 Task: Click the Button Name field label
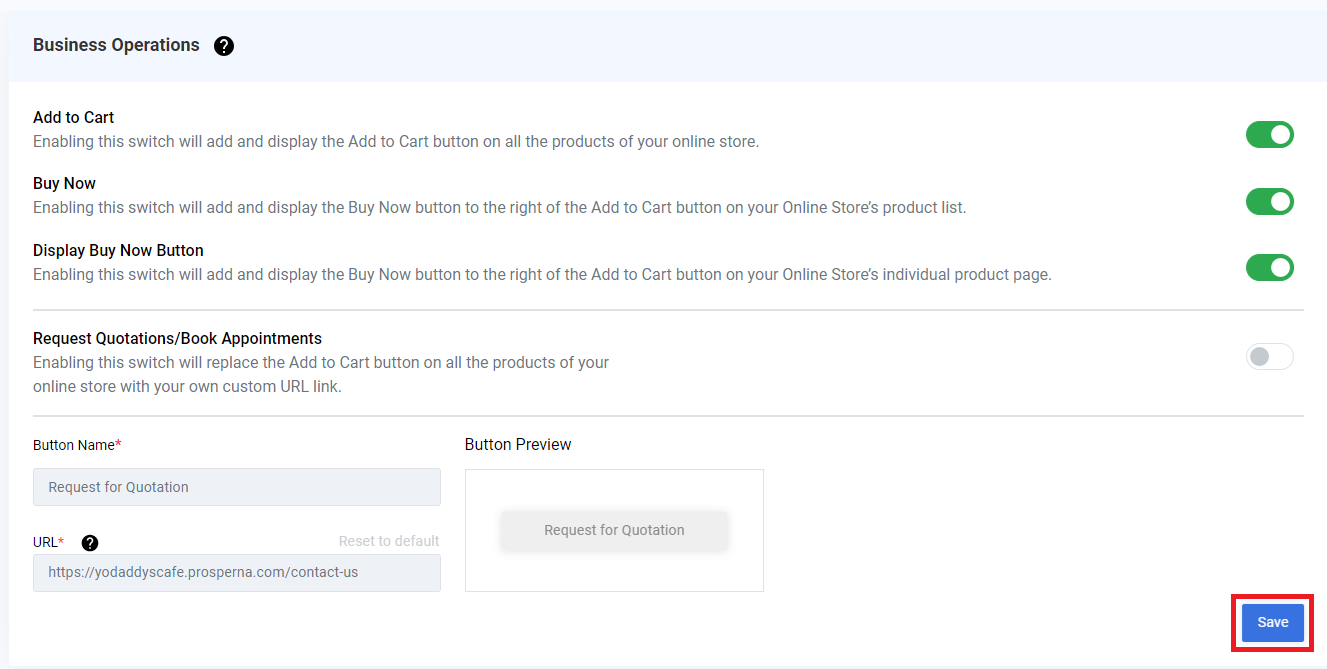(x=77, y=444)
